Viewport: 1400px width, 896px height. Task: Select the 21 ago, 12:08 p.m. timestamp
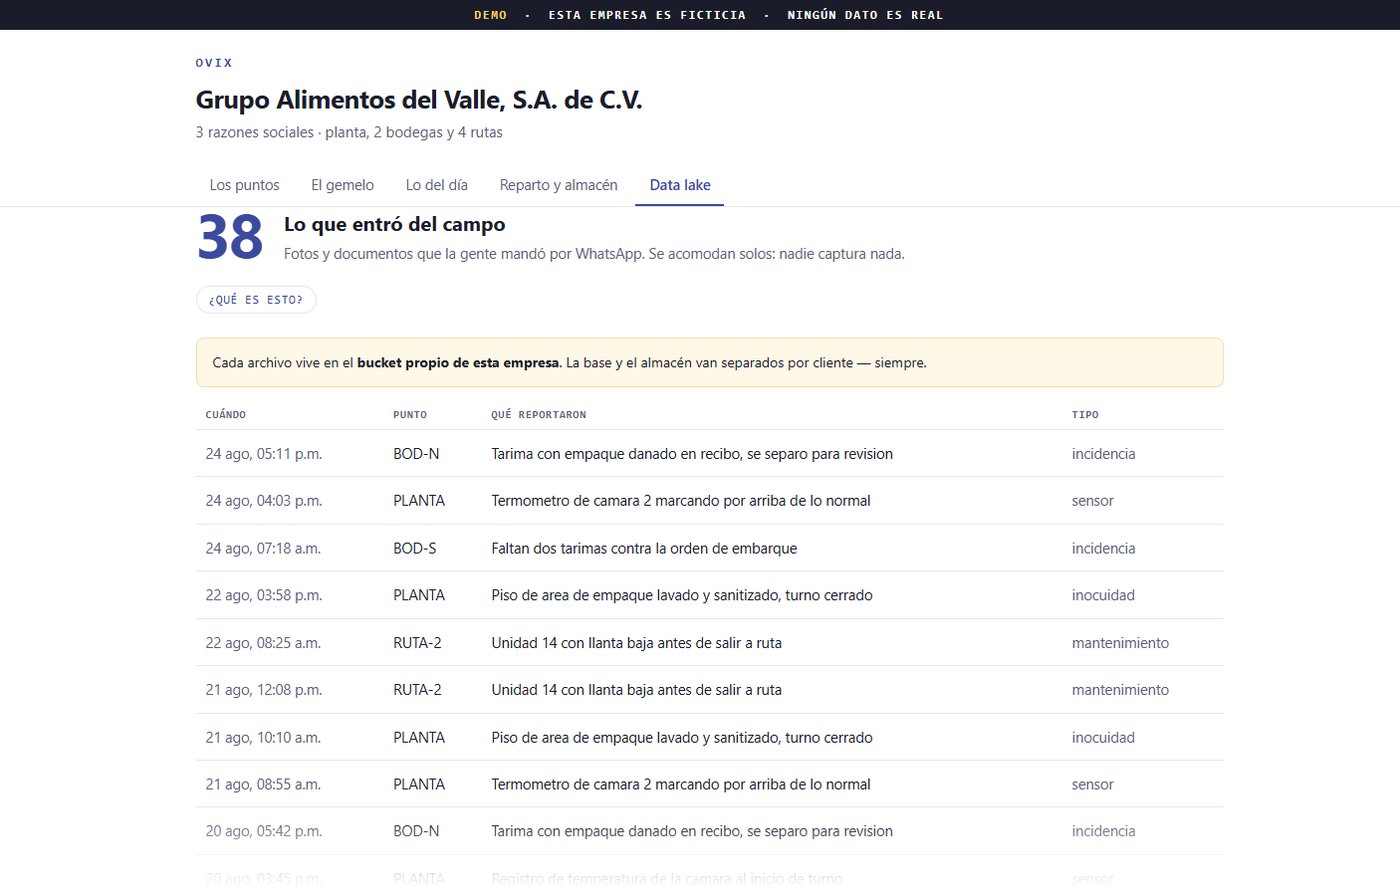[264, 690]
